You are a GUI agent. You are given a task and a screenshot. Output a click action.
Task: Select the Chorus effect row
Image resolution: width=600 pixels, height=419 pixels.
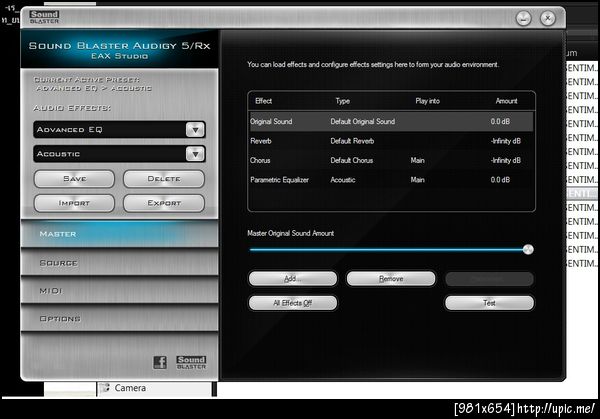[x=391, y=160]
